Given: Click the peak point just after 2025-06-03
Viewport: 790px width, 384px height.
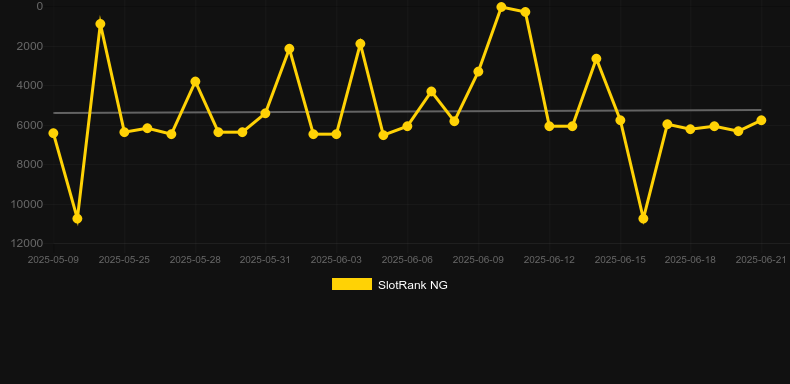Looking at the screenshot, I should 360,44.
